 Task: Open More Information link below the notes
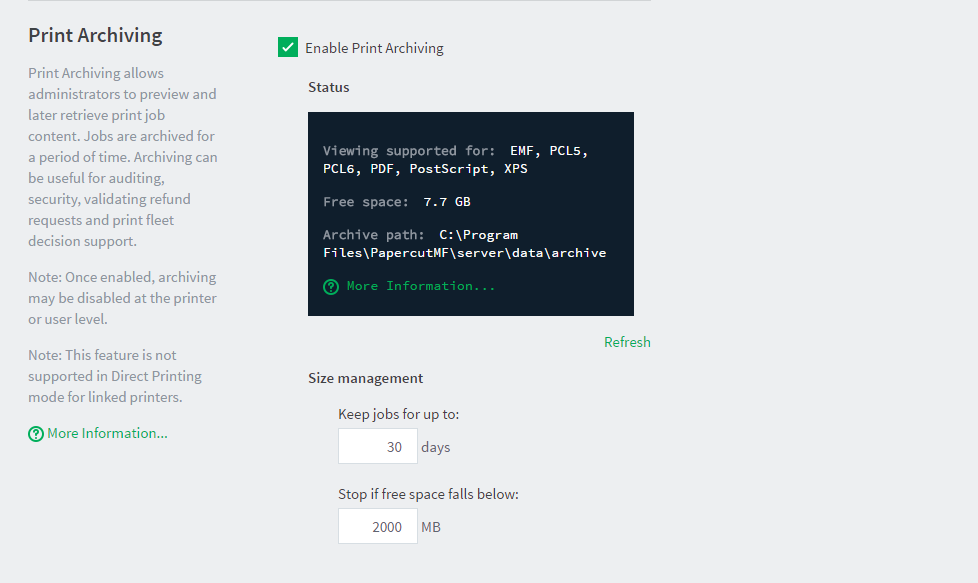coord(107,433)
